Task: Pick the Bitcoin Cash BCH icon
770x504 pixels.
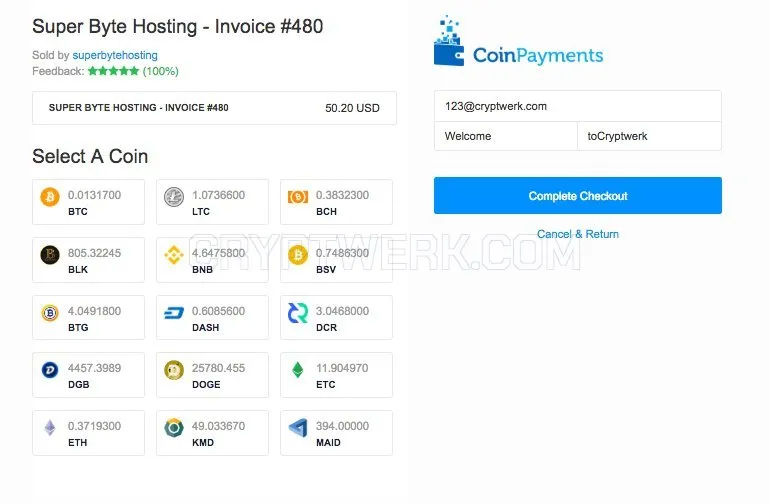Action: tap(298, 196)
